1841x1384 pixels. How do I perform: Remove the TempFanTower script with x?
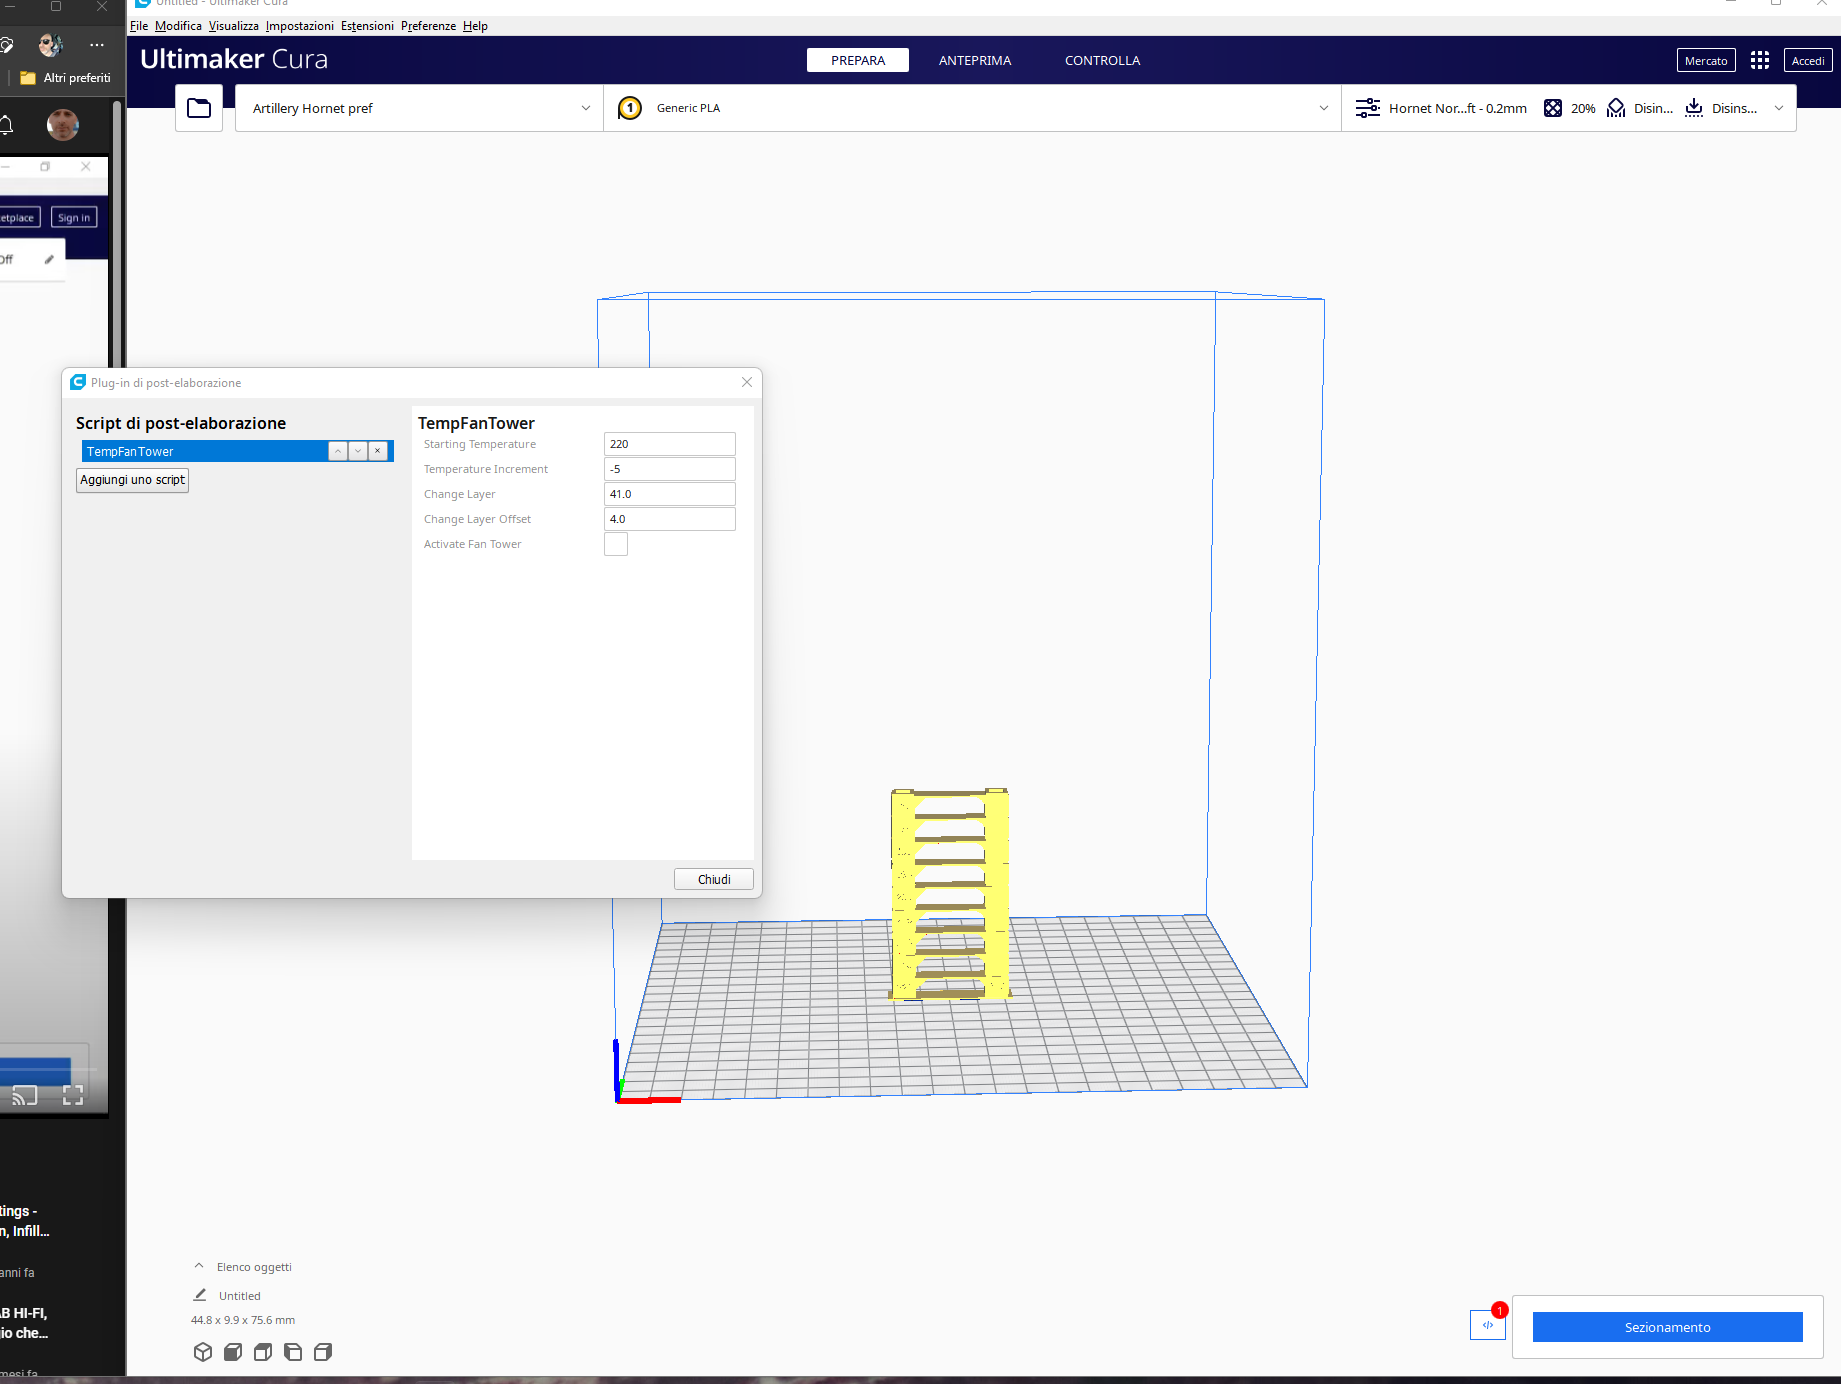pyautogui.click(x=378, y=451)
